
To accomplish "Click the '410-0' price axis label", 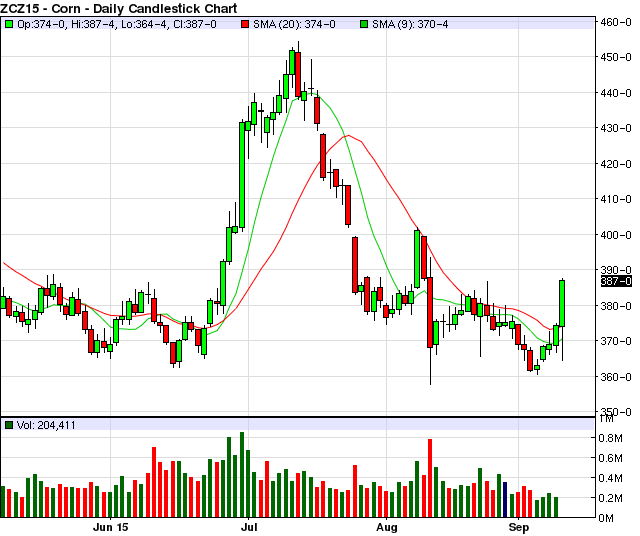I will coord(616,199).
